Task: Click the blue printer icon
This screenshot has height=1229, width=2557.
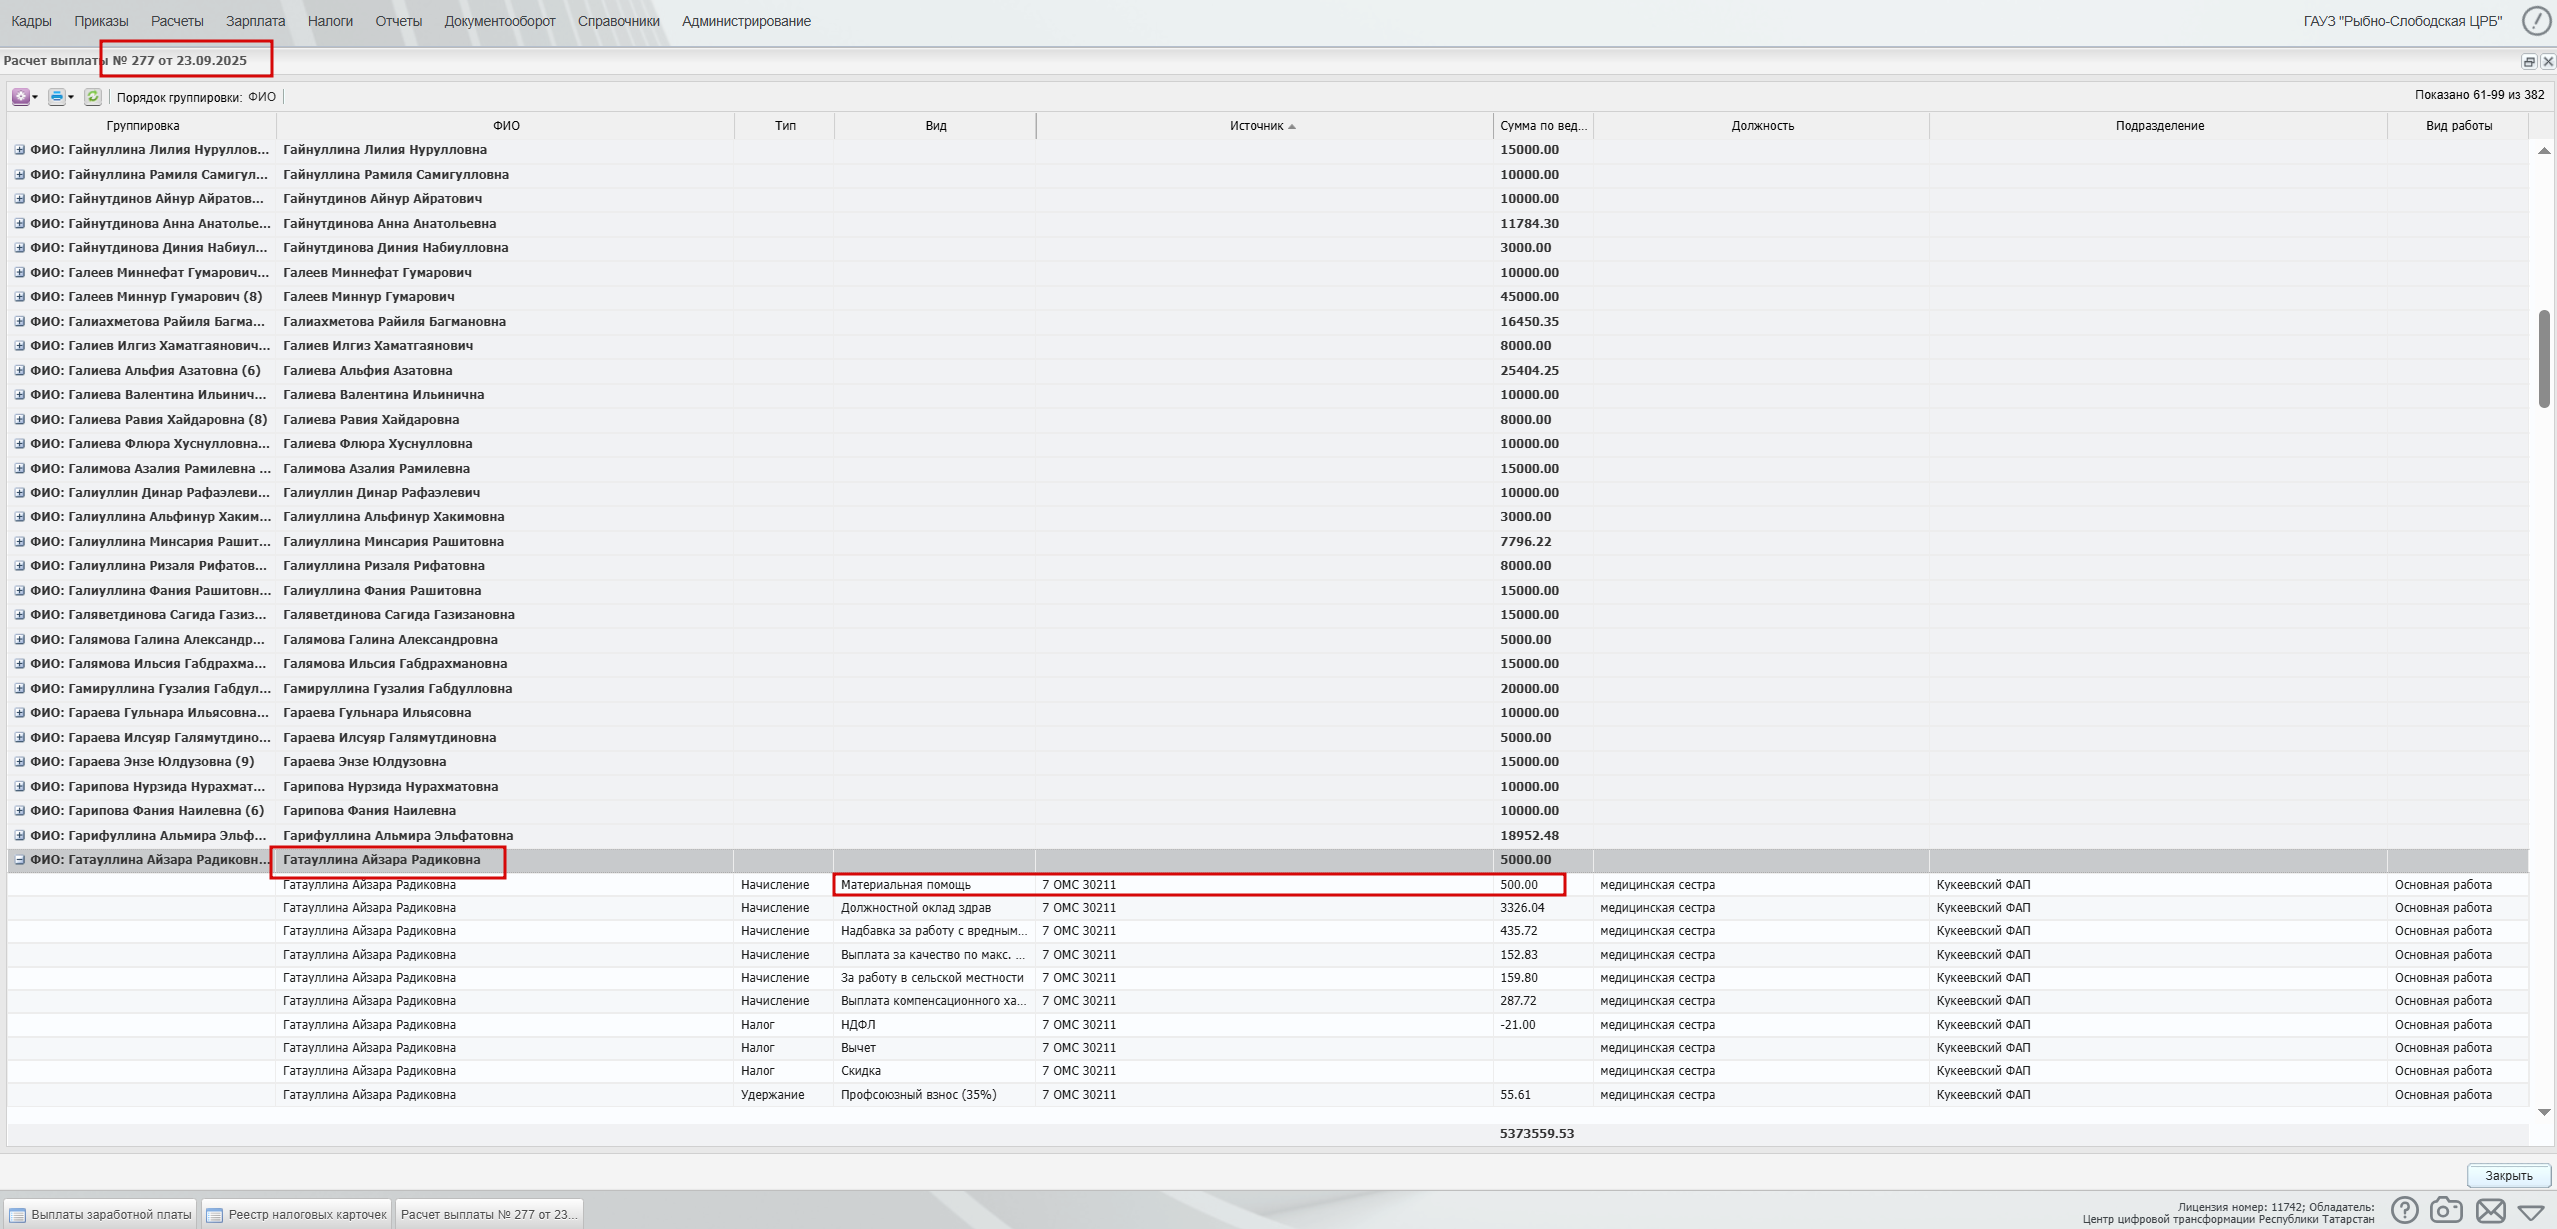Action: coord(57,97)
